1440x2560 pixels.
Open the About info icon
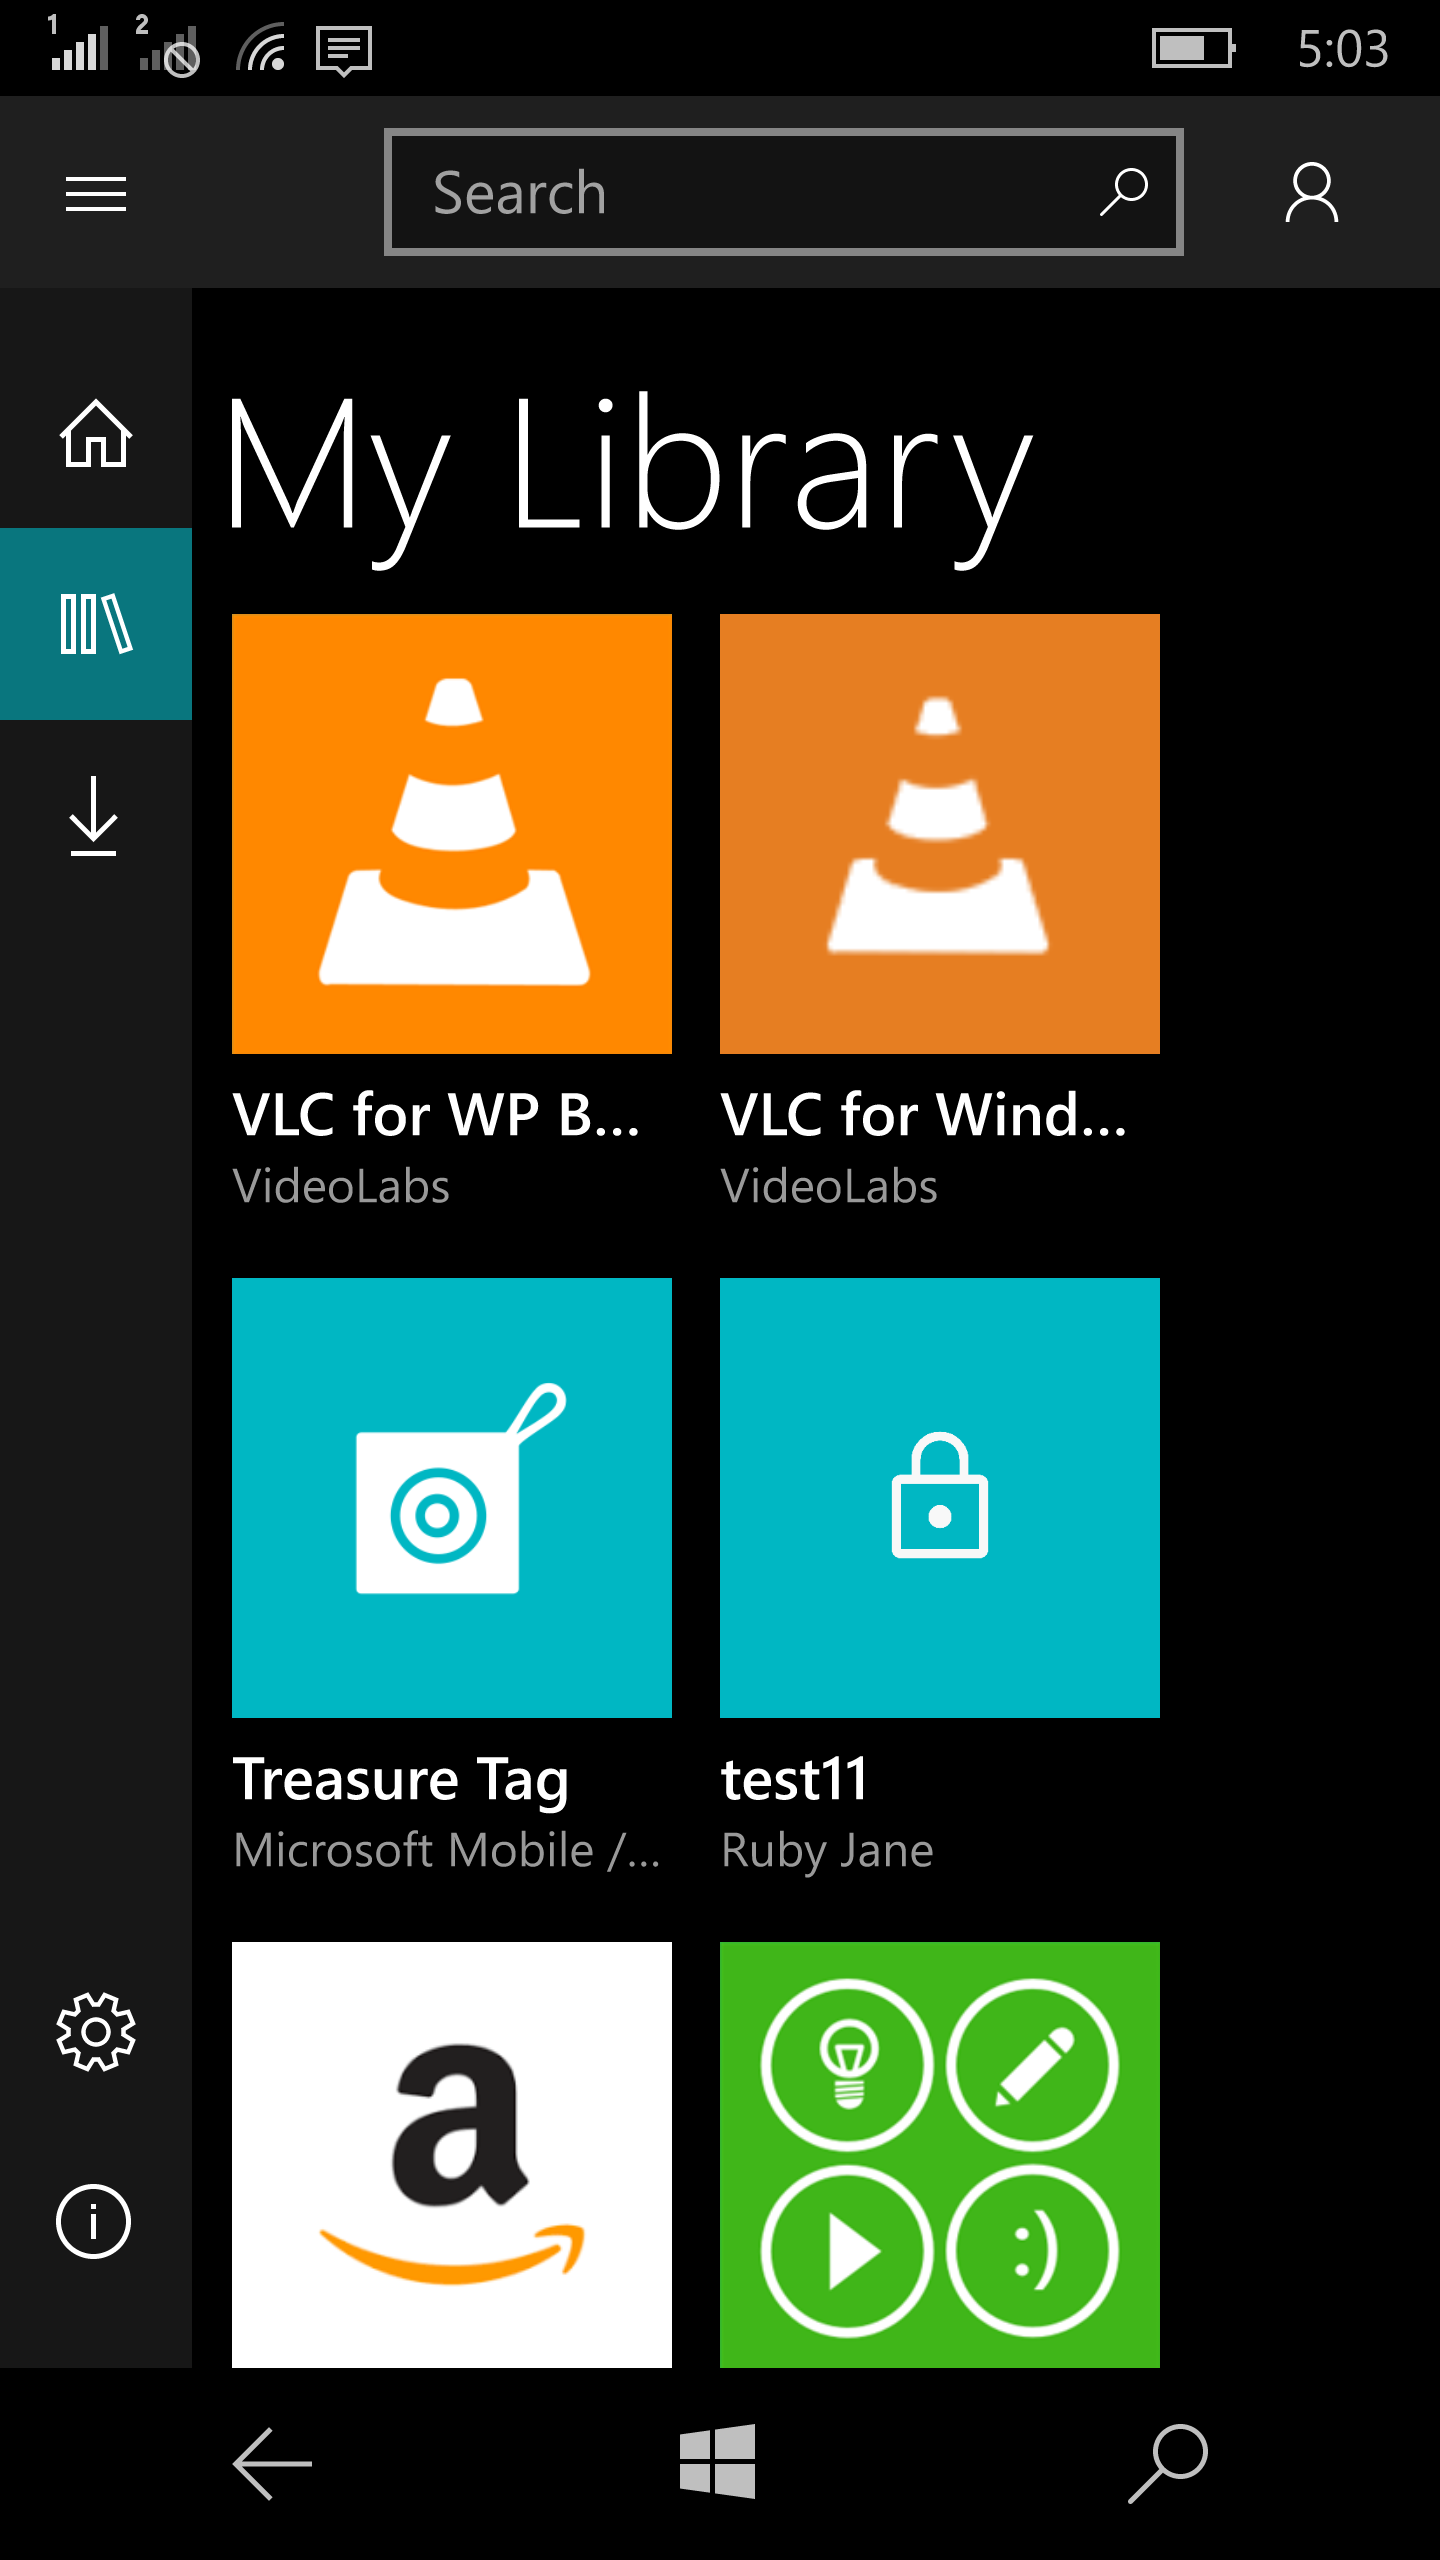tap(94, 2222)
